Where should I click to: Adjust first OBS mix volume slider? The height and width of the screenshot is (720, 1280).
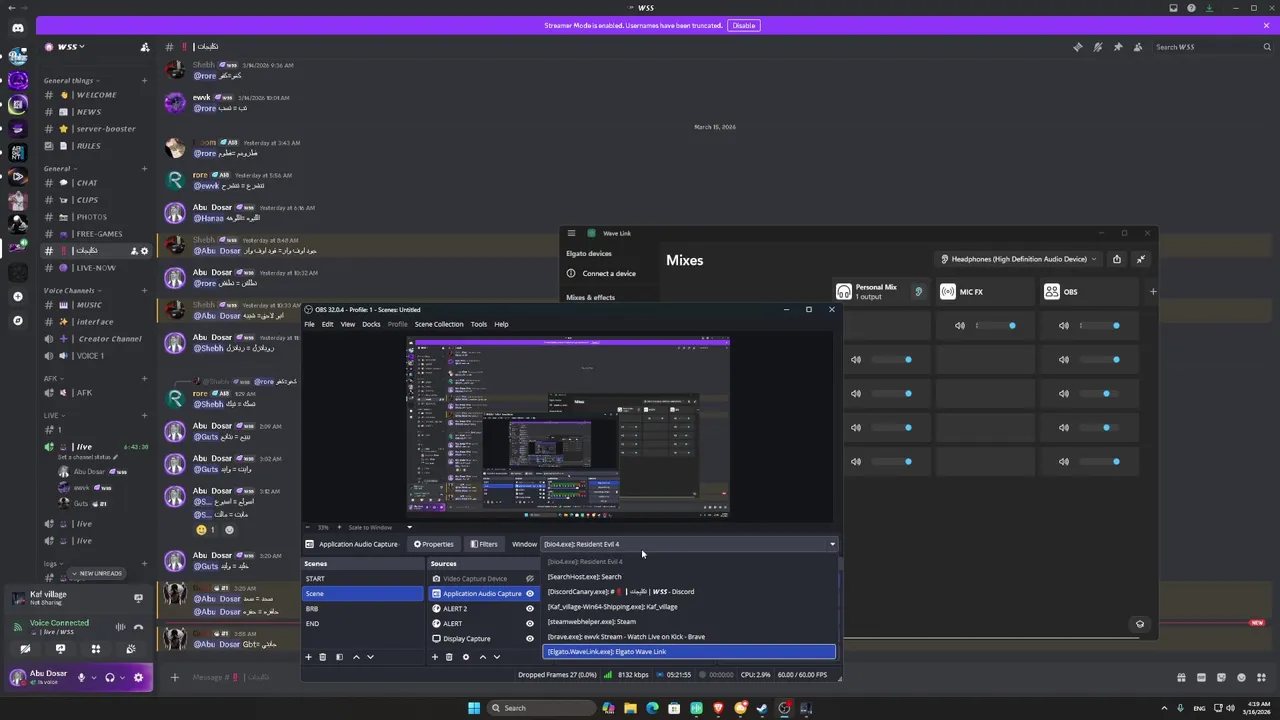coord(1097,325)
